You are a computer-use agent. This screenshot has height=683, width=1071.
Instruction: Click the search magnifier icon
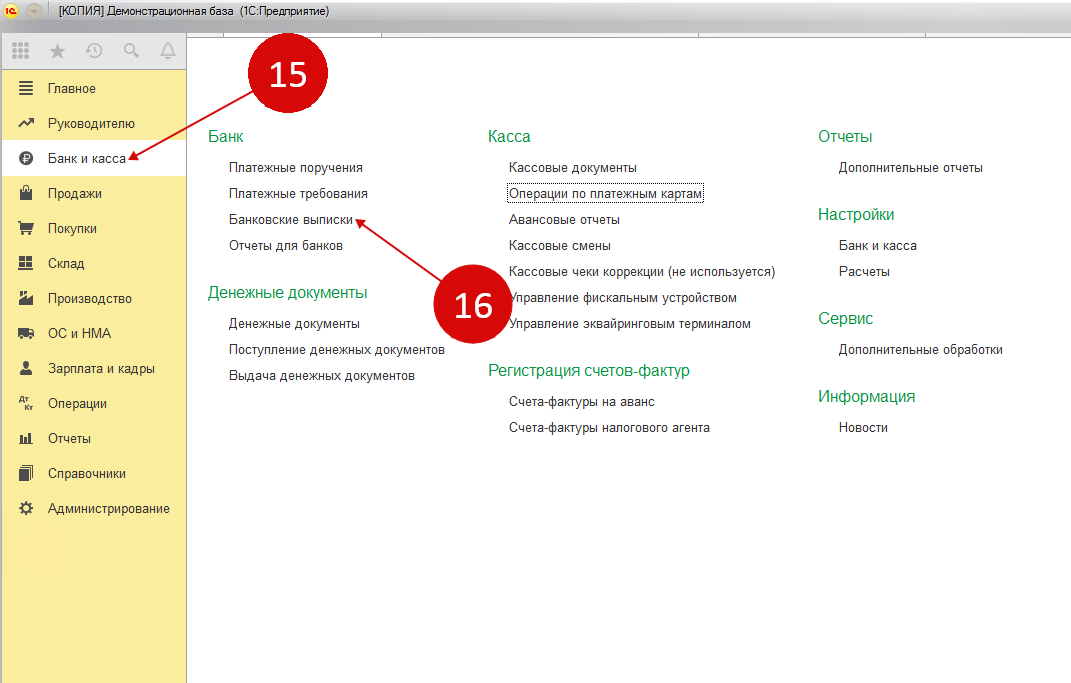tap(131, 51)
